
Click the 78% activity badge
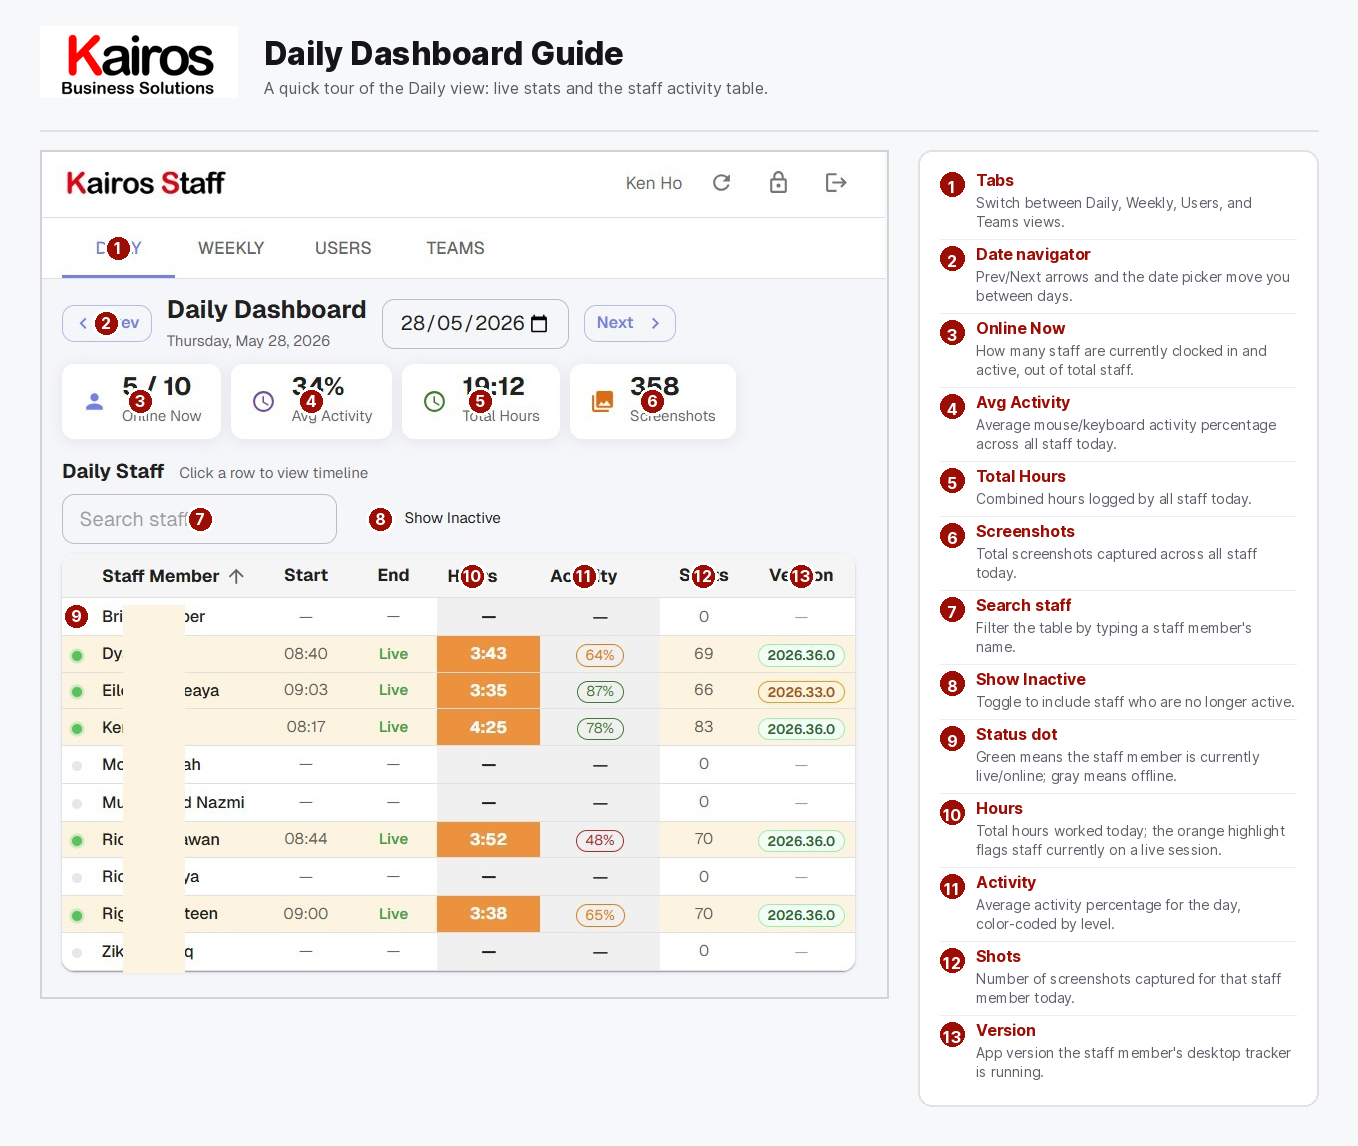click(600, 729)
